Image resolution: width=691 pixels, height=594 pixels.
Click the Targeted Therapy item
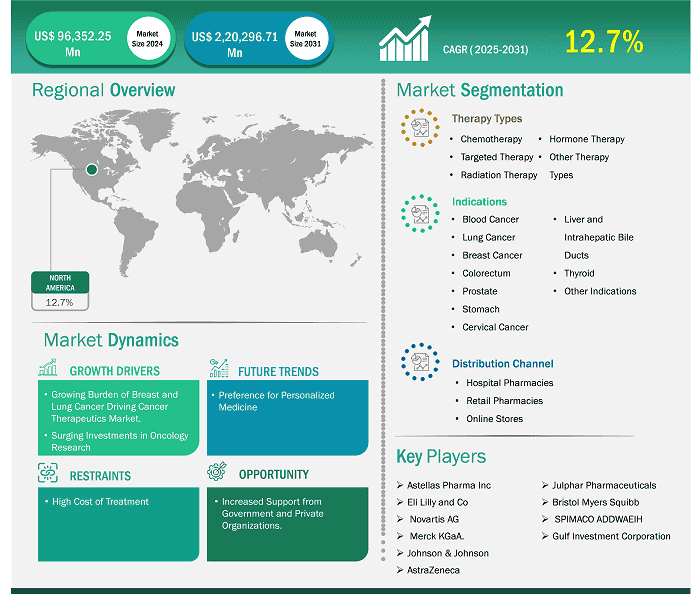coord(497,157)
